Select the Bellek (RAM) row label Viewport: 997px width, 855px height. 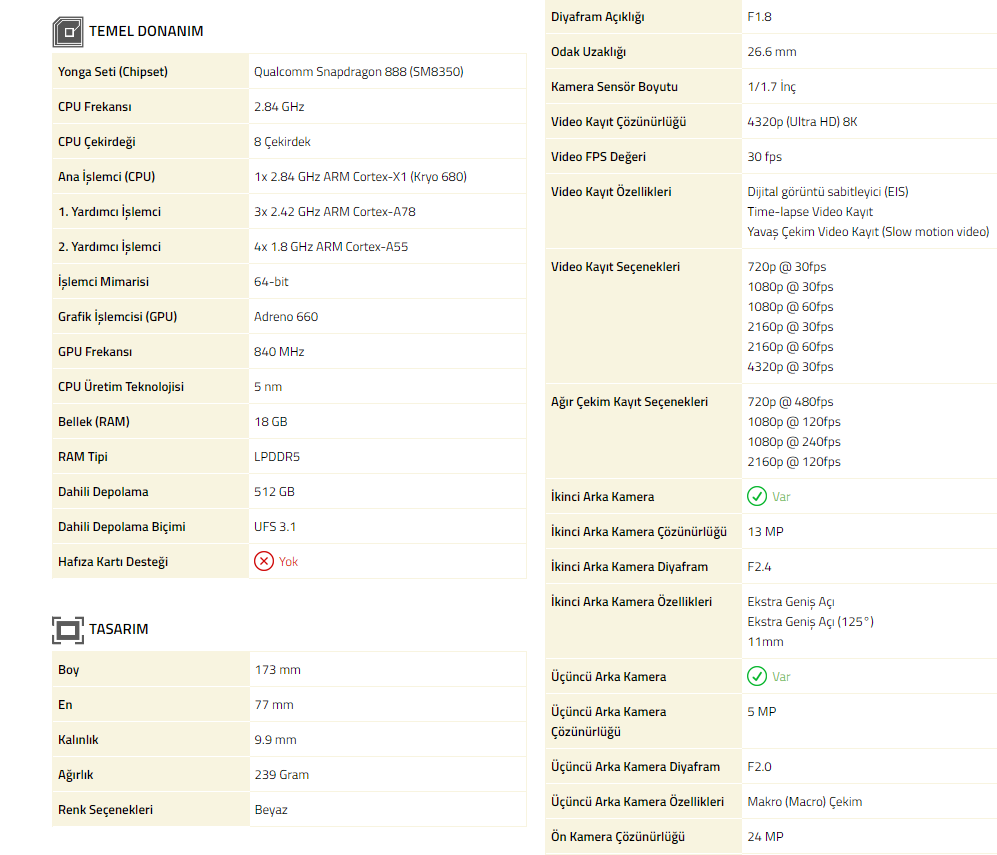pyautogui.click(x=94, y=422)
